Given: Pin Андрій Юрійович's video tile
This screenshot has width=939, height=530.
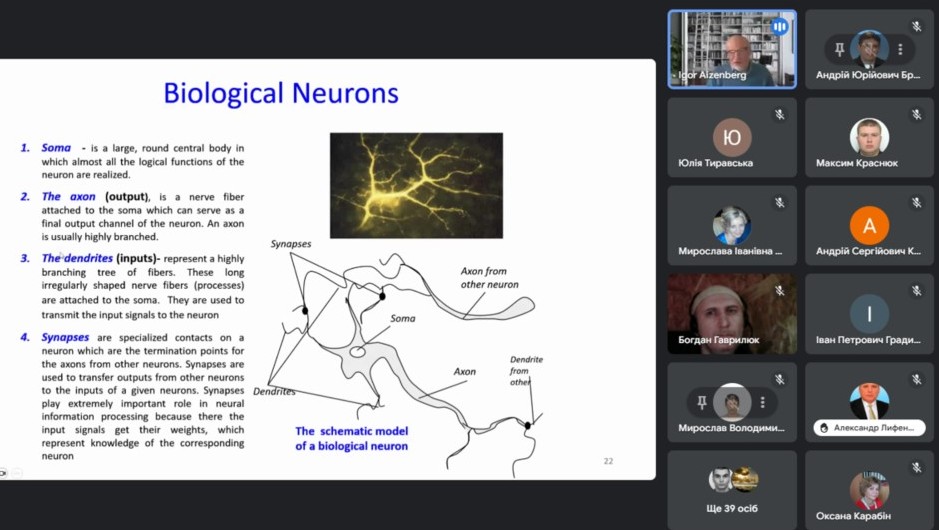Looking at the screenshot, I should pos(840,49).
